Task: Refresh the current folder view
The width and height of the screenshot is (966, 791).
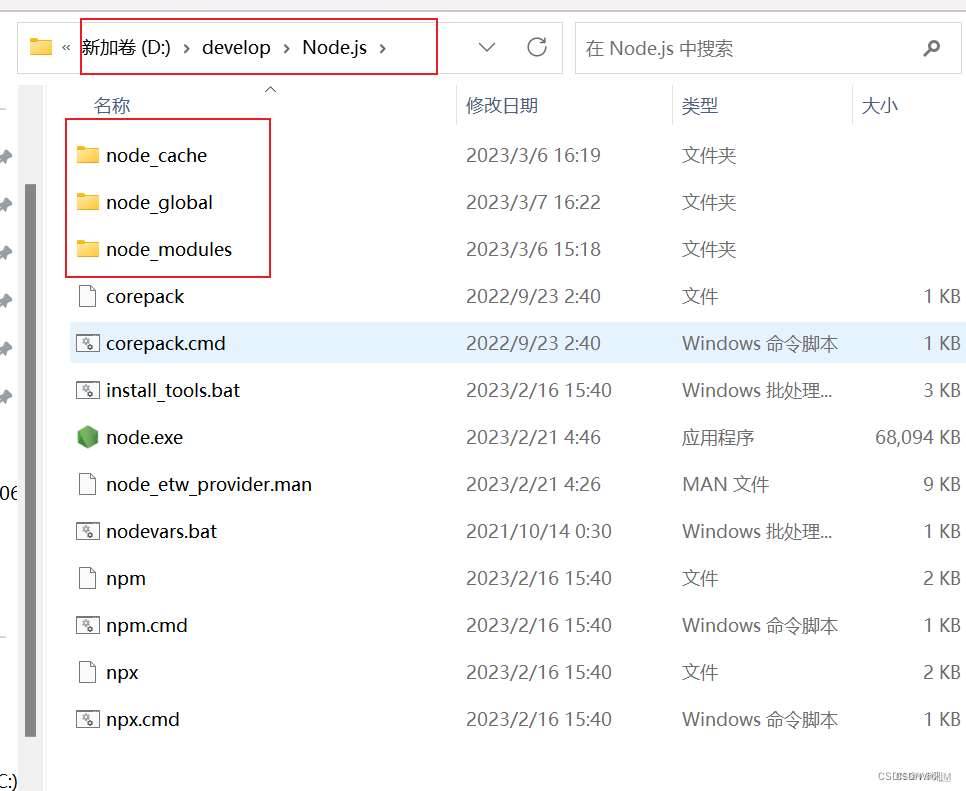Action: (x=537, y=47)
